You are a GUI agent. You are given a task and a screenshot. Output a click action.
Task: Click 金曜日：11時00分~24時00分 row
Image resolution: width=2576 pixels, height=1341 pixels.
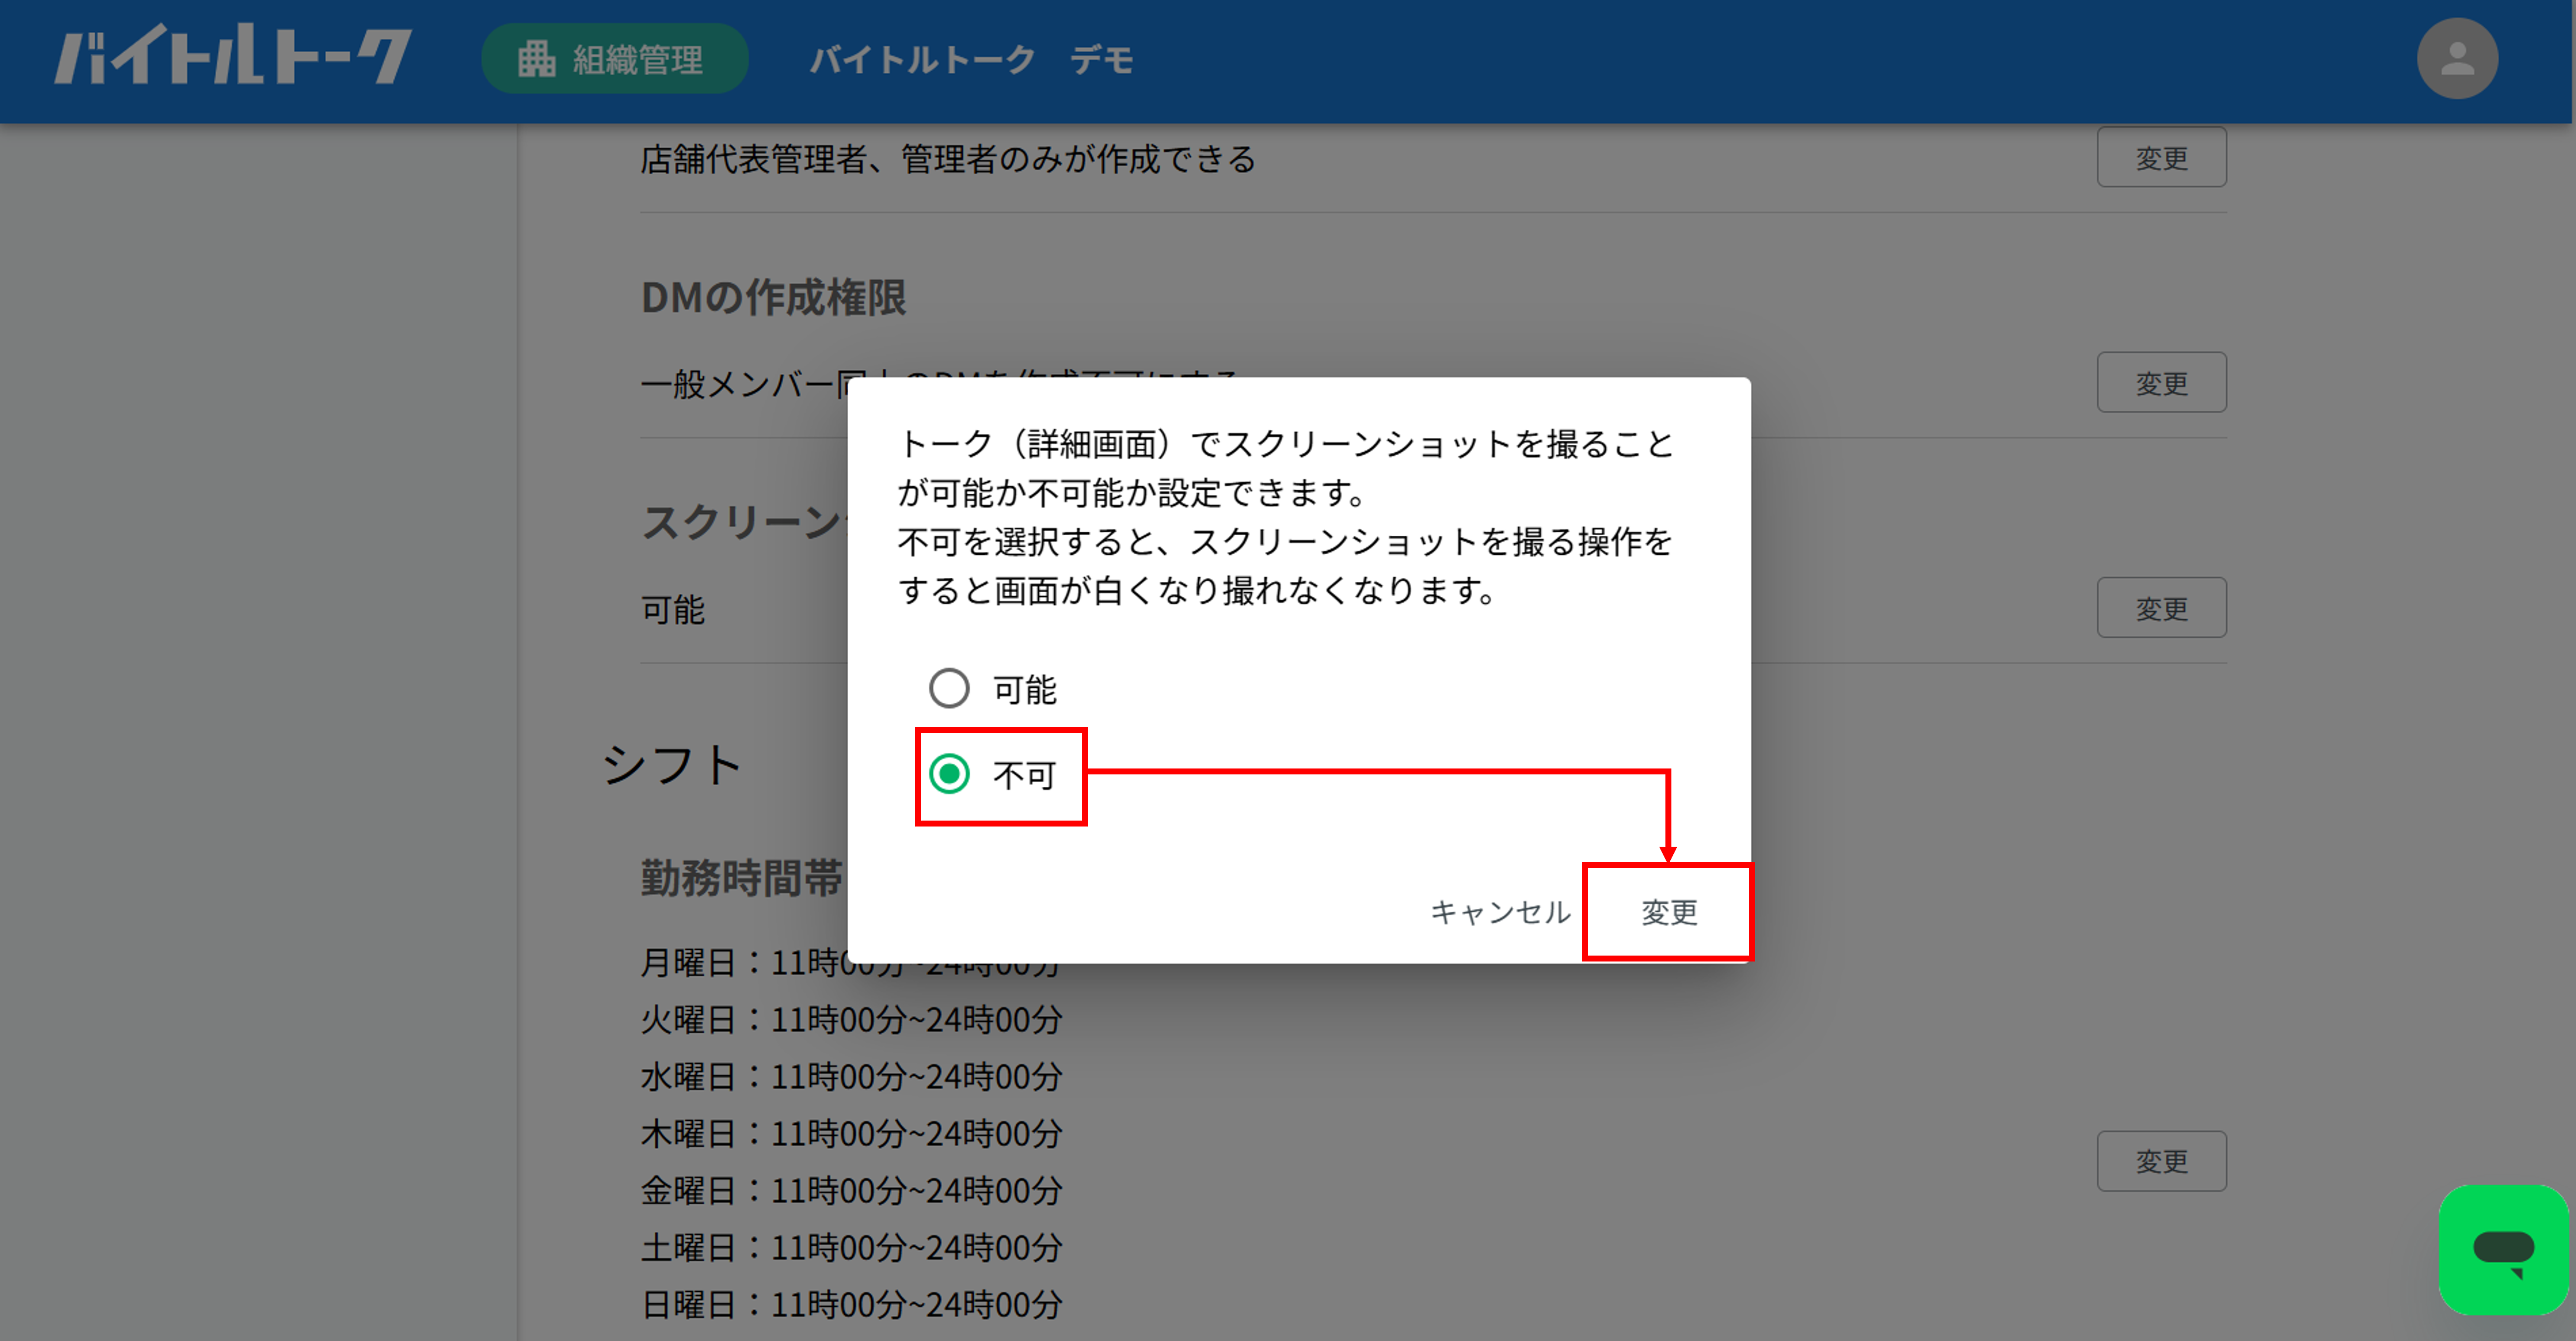(x=851, y=1191)
